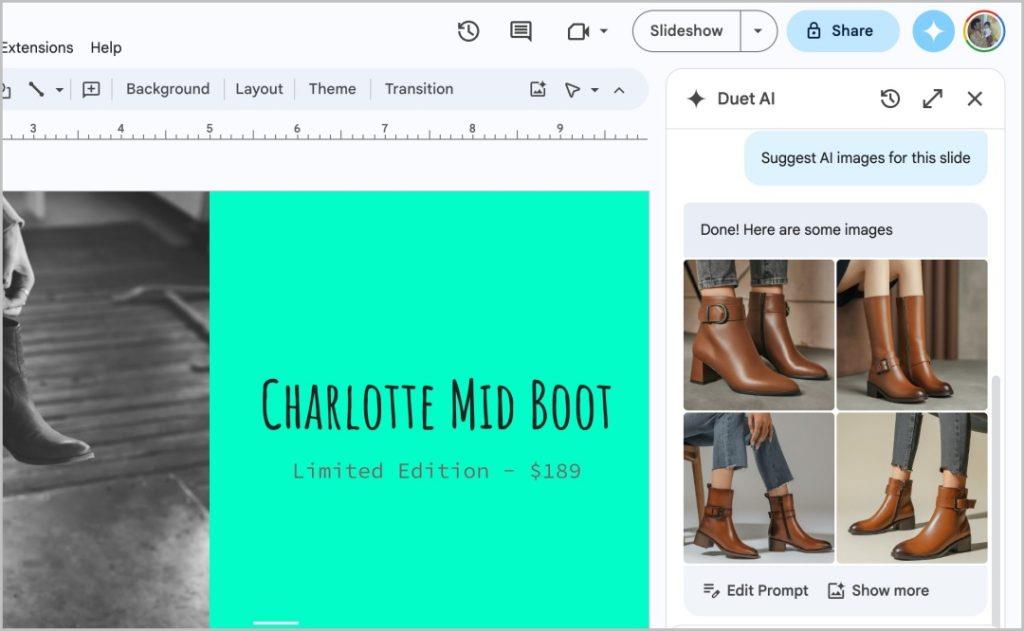This screenshot has height=631, width=1024.
Task: Click Edit Prompt
Action: tap(756, 591)
